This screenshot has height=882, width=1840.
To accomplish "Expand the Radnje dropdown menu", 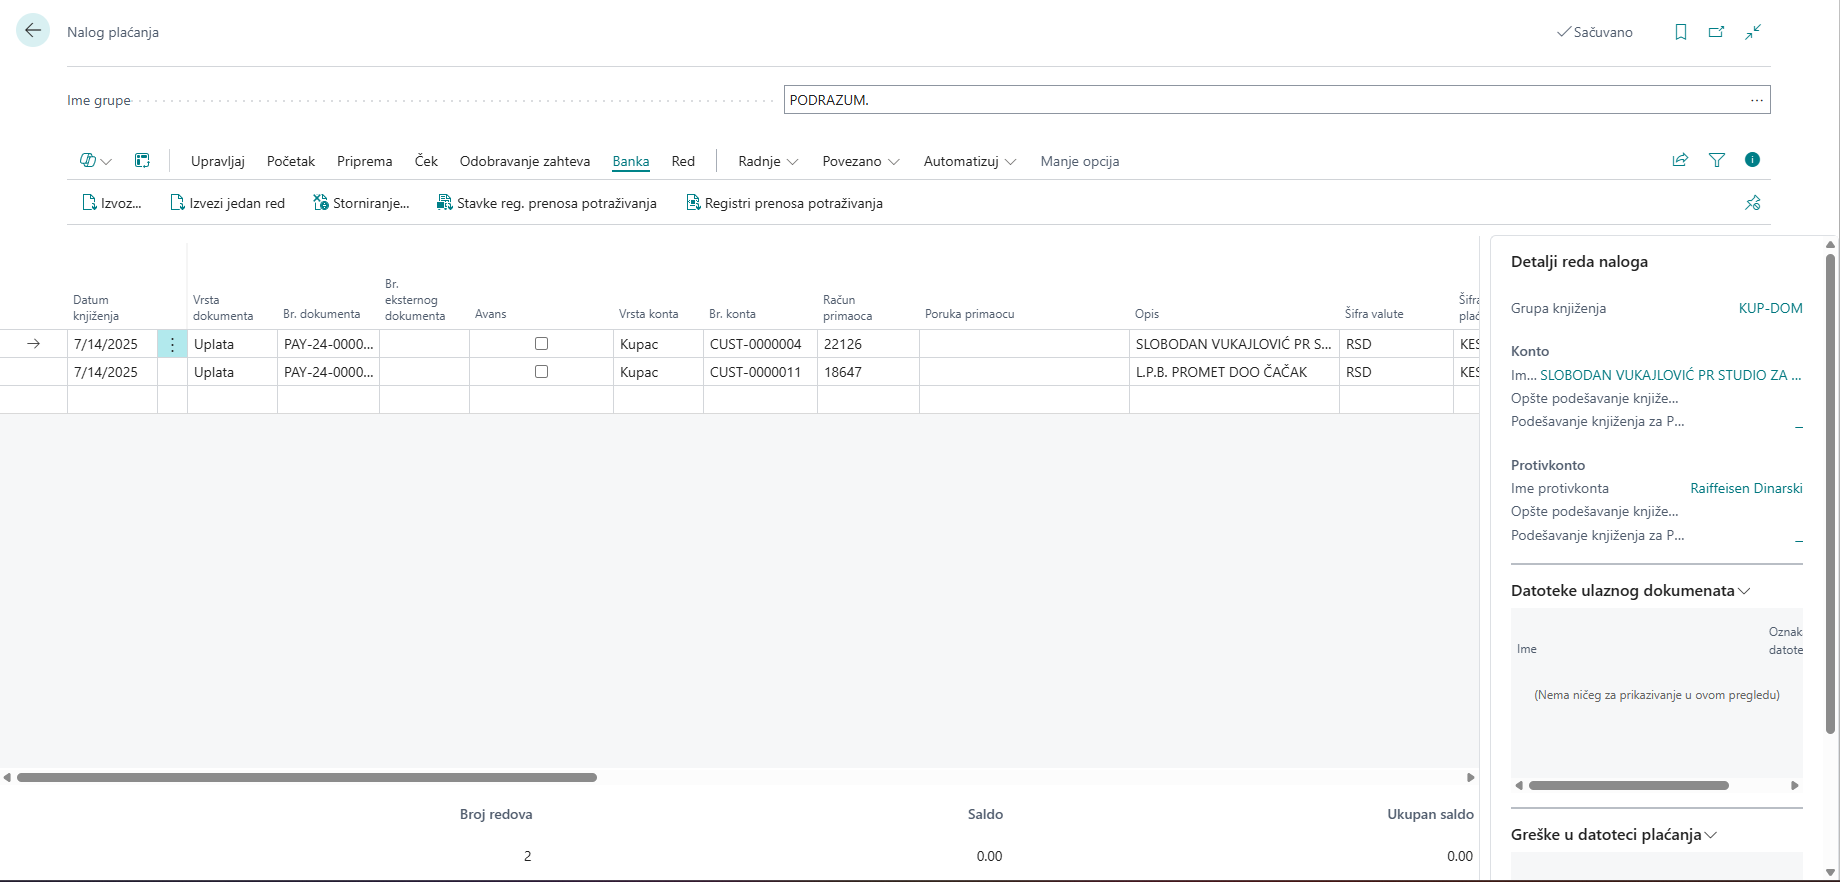I will click(768, 161).
